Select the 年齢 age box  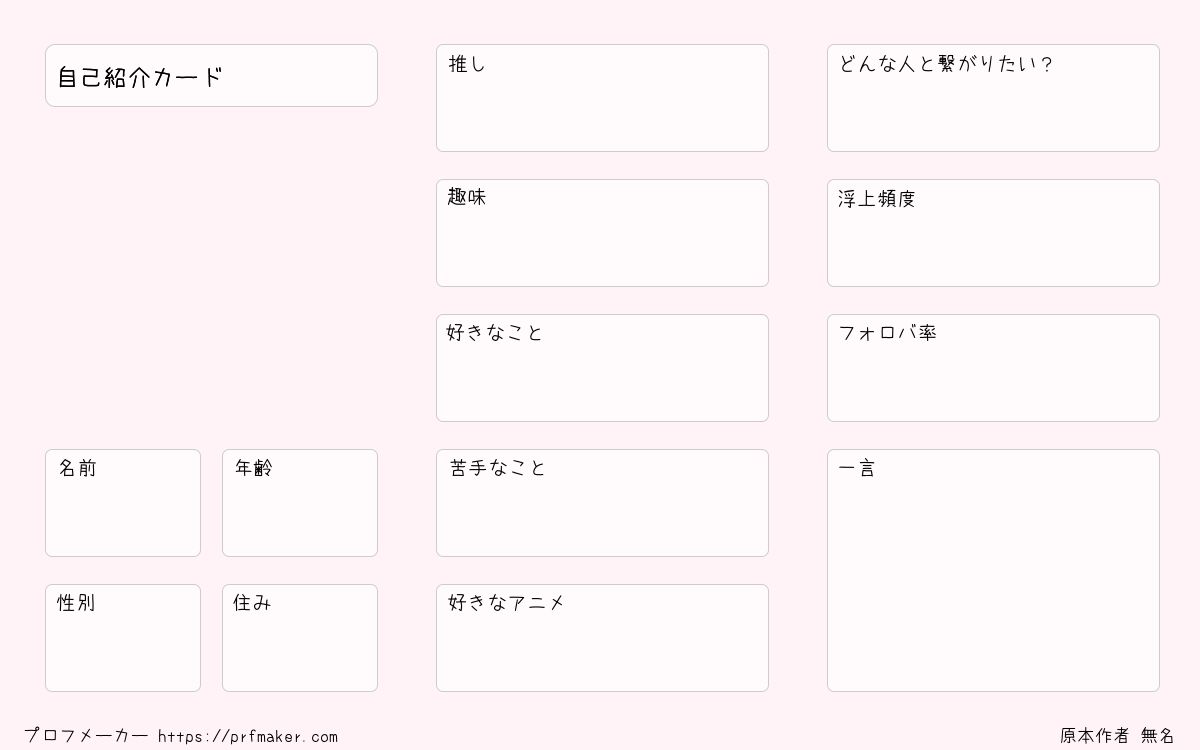pos(300,503)
